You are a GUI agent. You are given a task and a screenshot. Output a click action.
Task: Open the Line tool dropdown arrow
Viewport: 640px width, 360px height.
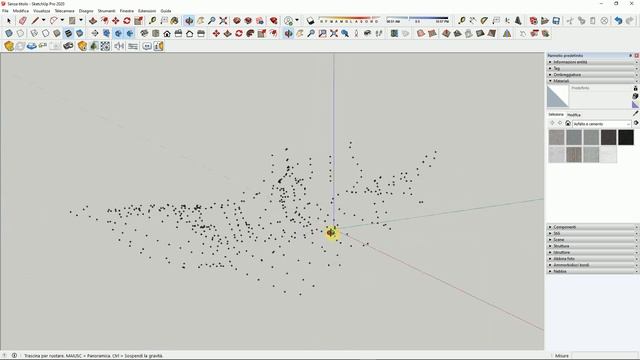[43, 20]
